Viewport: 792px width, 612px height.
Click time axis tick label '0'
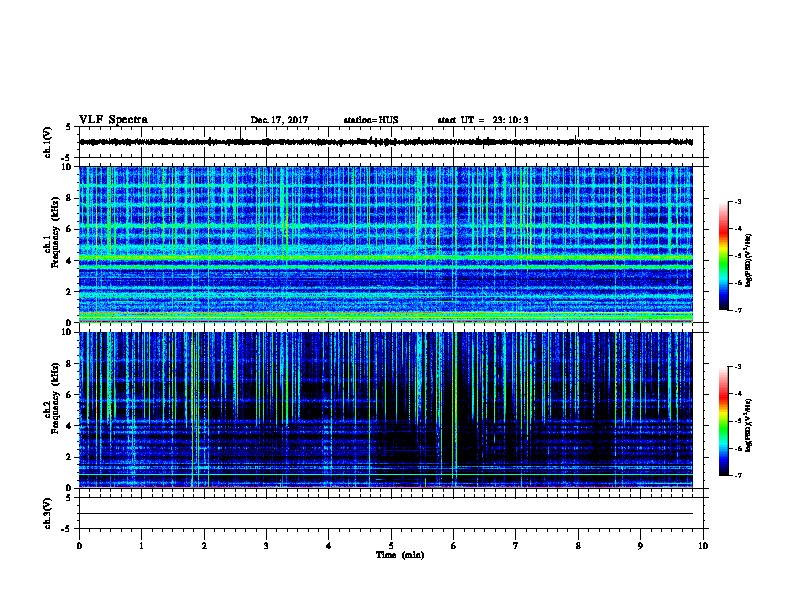point(79,546)
